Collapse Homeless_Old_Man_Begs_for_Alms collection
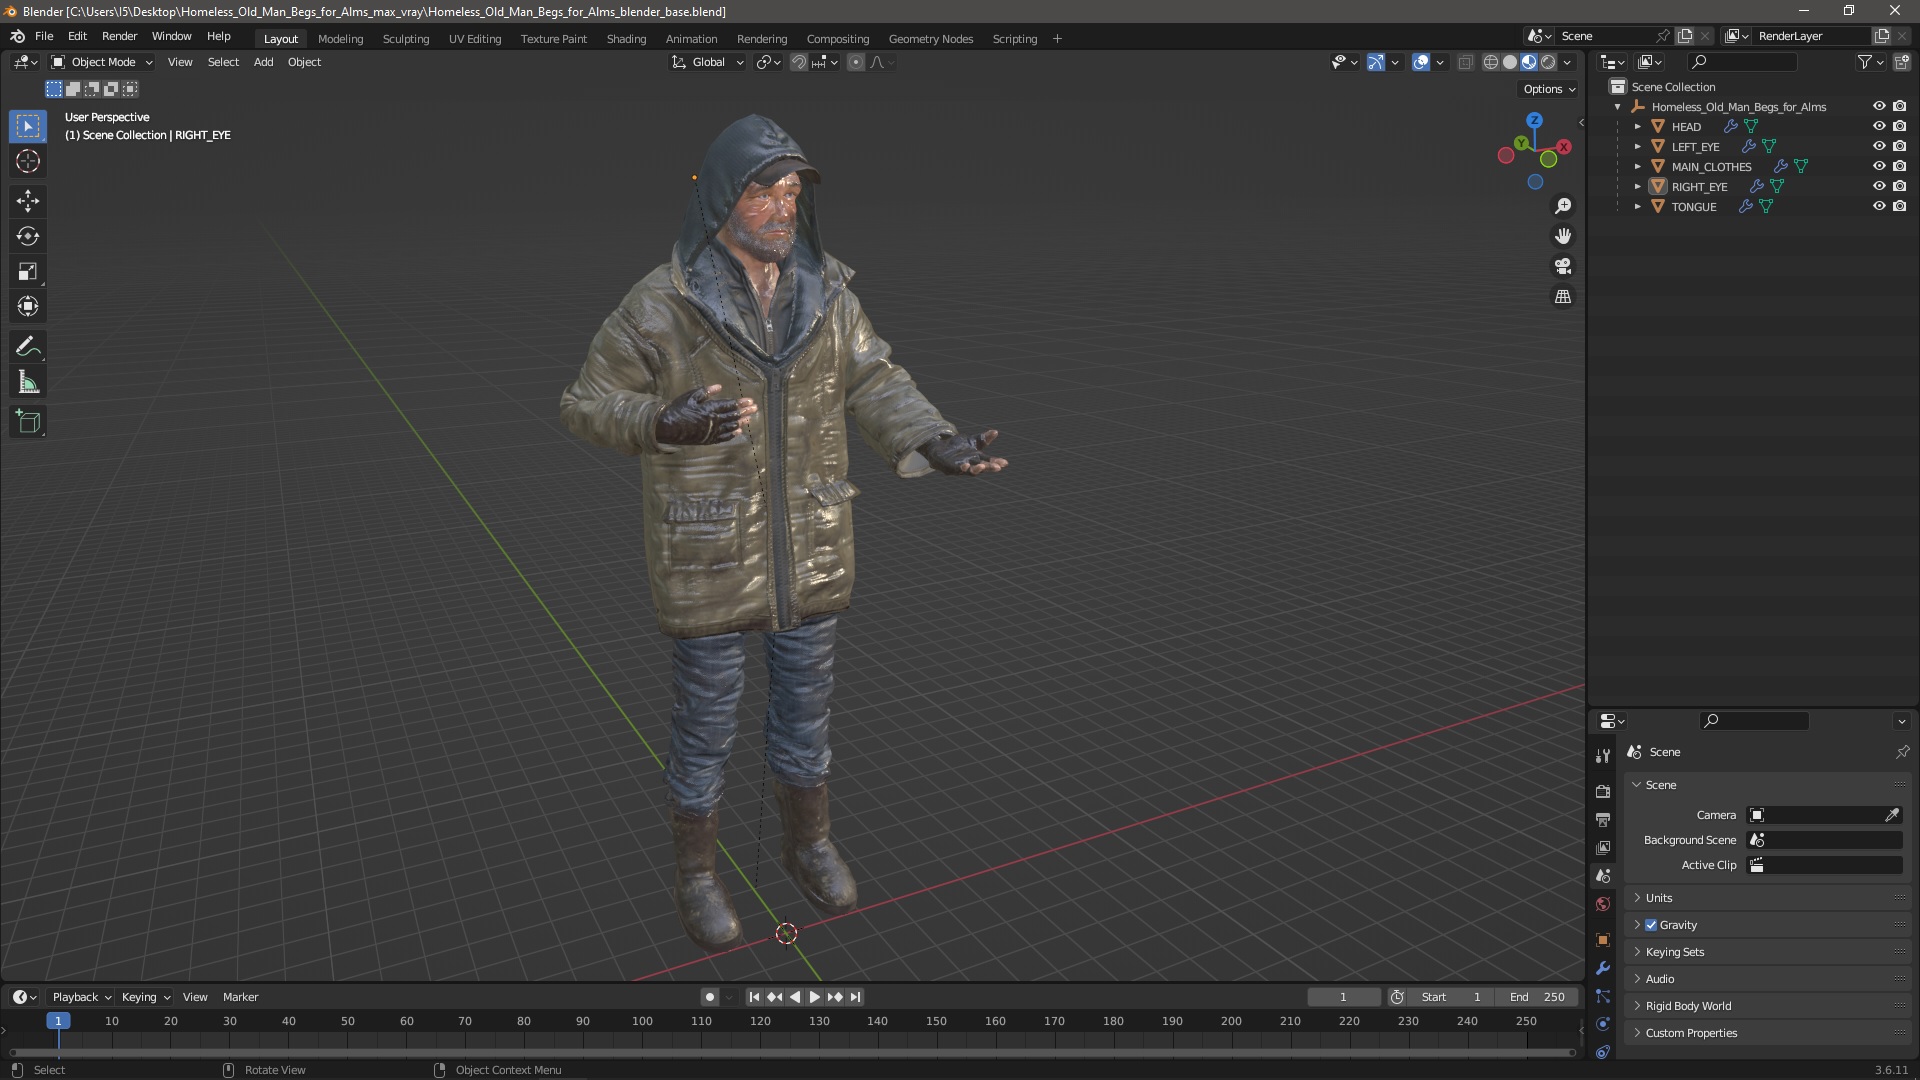The width and height of the screenshot is (1920, 1080). (x=1618, y=107)
